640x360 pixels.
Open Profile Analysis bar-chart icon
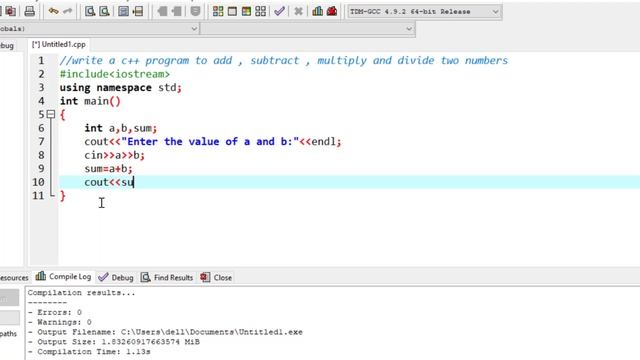click(x=318, y=11)
